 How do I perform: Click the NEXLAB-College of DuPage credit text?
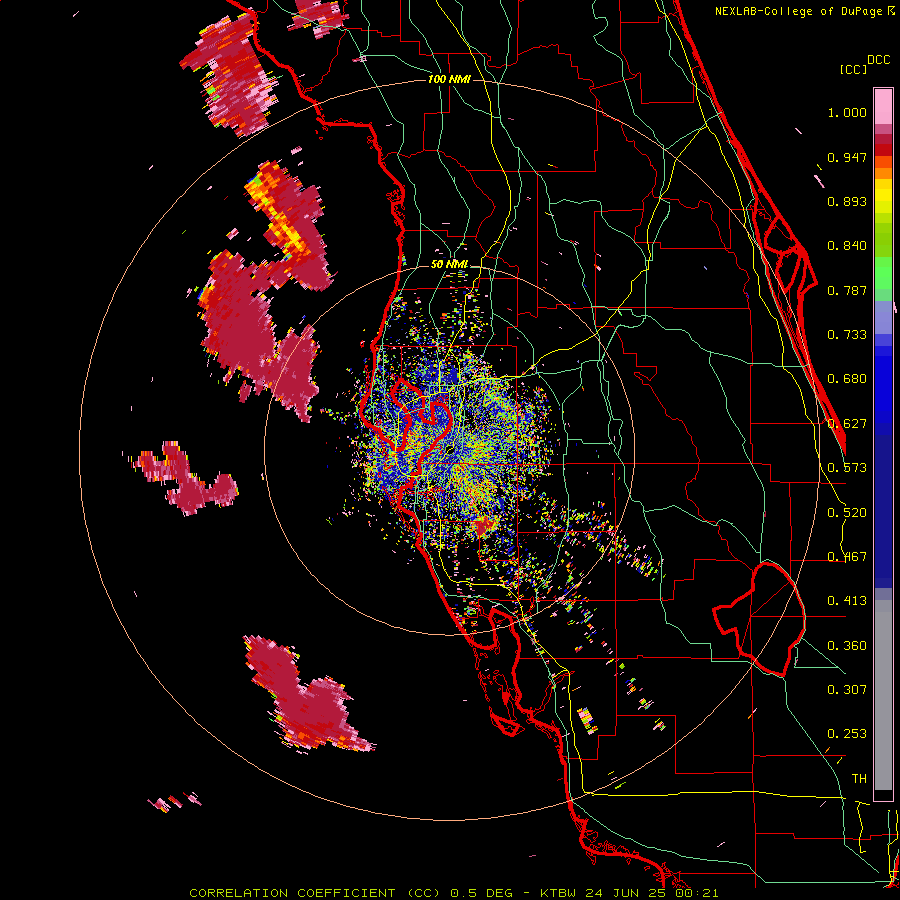click(x=804, y=11)
